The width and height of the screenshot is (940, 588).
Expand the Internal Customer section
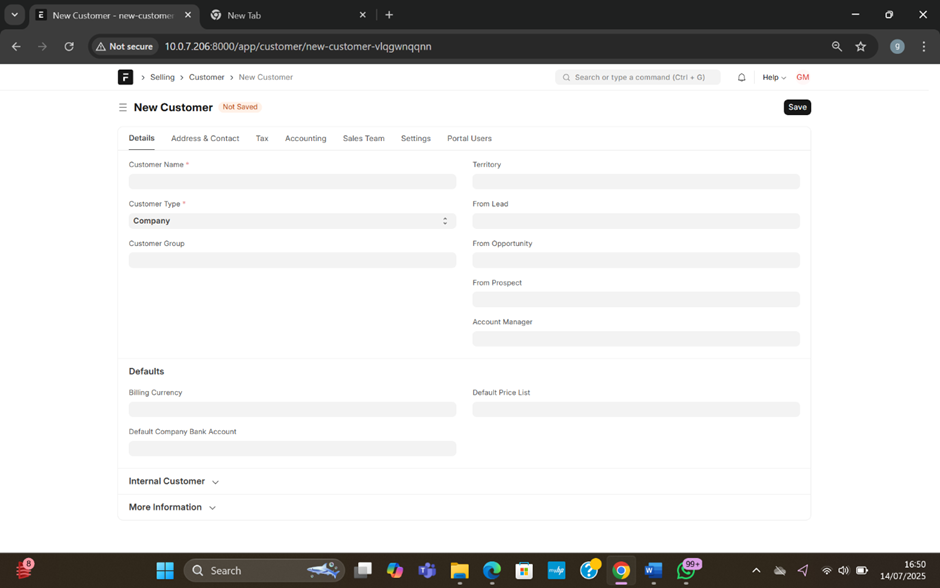point(174,481)
